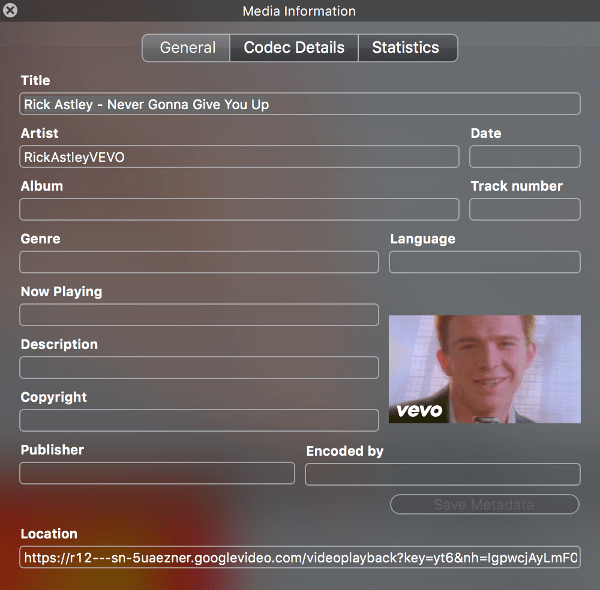600x590 pixels.
Task: Click the Artist field showing RickAstleyVEVO
Action: [239, 156]
